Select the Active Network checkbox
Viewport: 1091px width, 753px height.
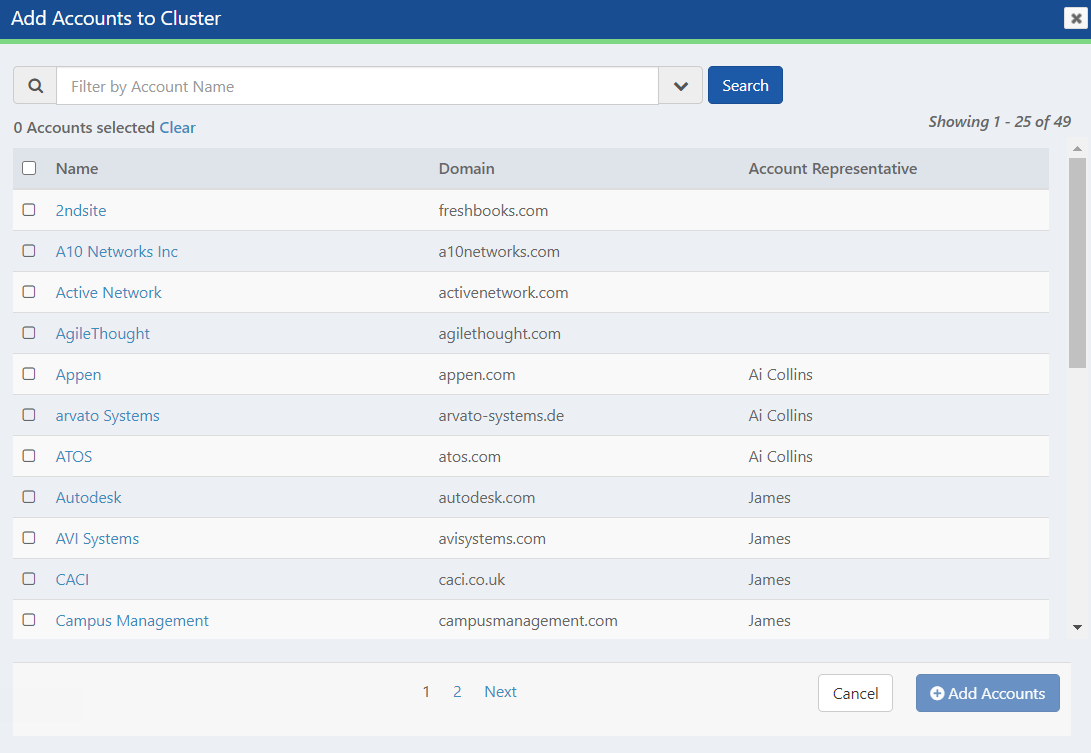click(29, 292)
